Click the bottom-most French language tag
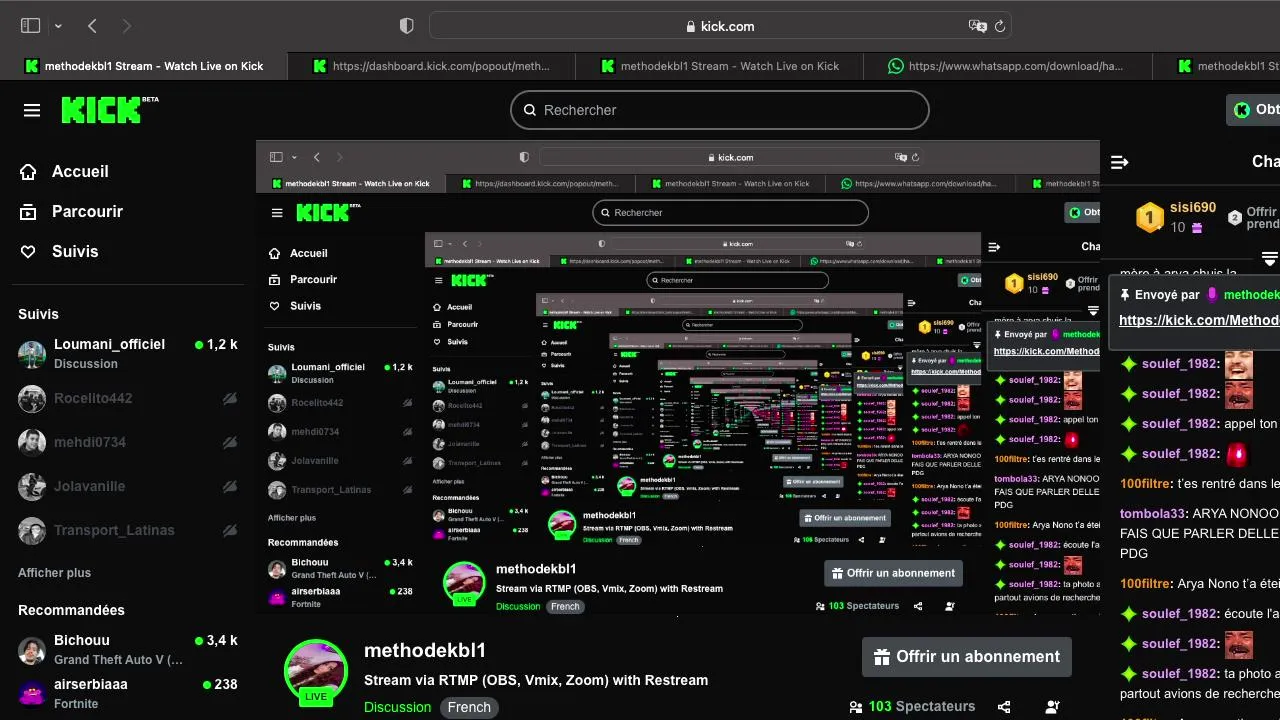The width and height of the screenshot is (1280, 720). 469,707
